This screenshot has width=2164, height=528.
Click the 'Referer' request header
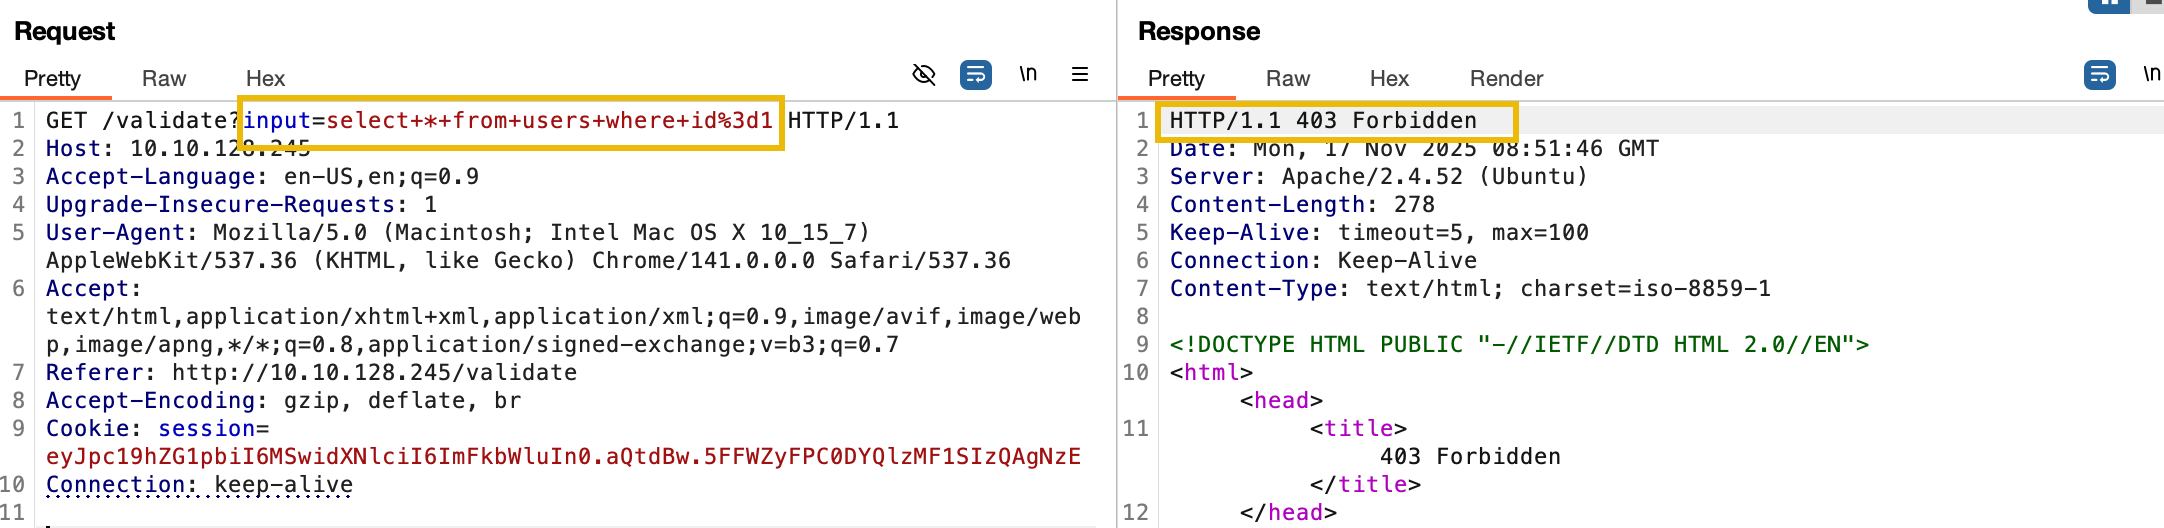(95, 372)
